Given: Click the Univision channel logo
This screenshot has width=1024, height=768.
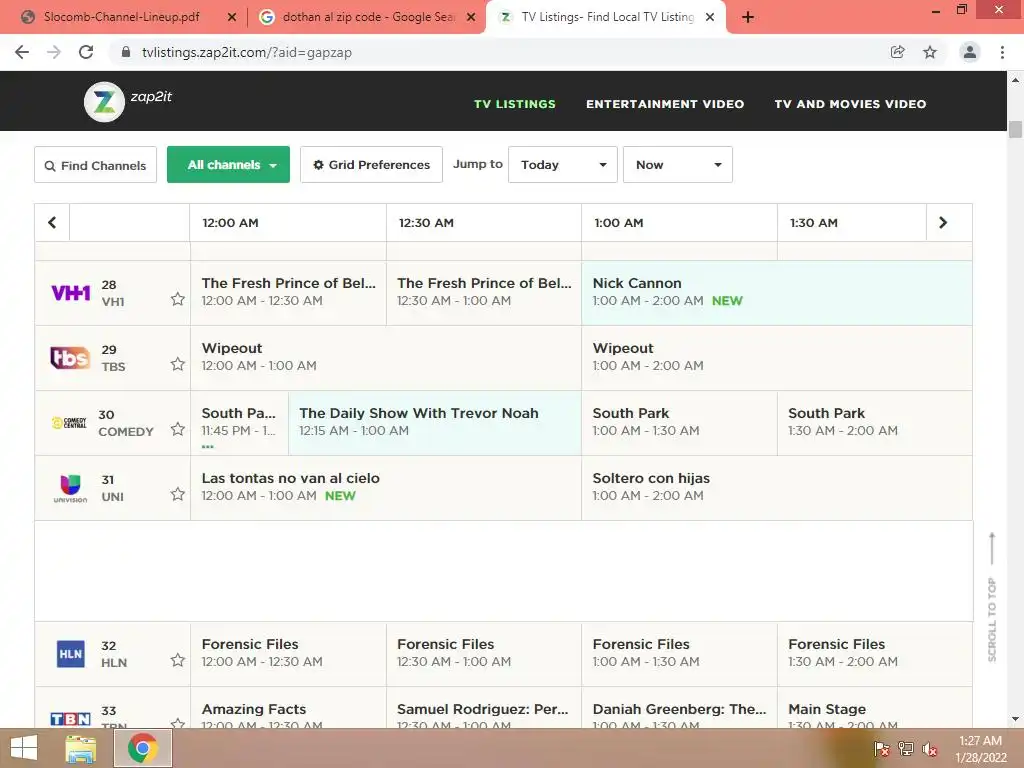Looking at the screenshot, I should tap(70, 488).
